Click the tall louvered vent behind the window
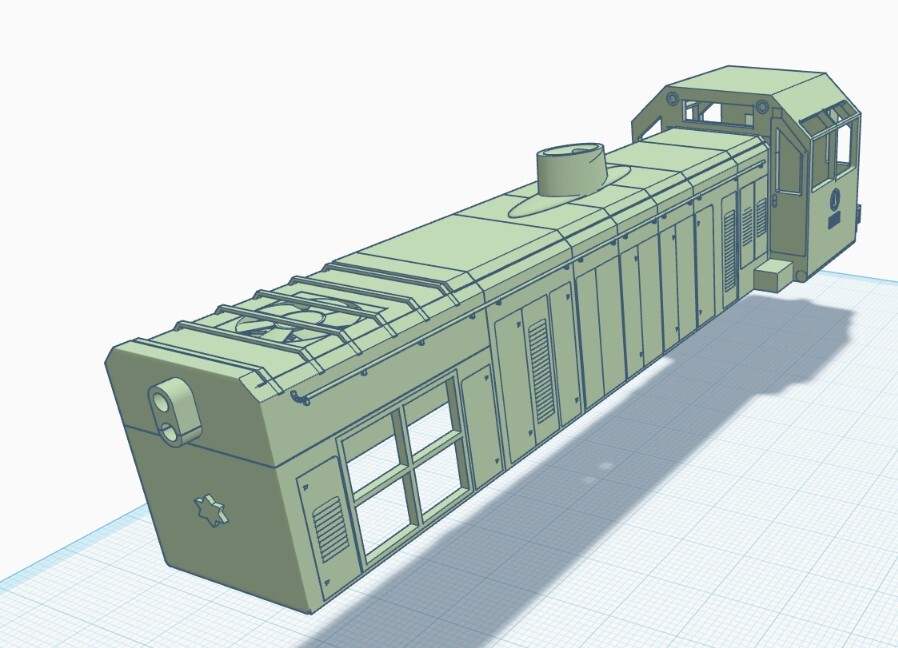This screenshot has height=648, width=898. tap(541, 371)
